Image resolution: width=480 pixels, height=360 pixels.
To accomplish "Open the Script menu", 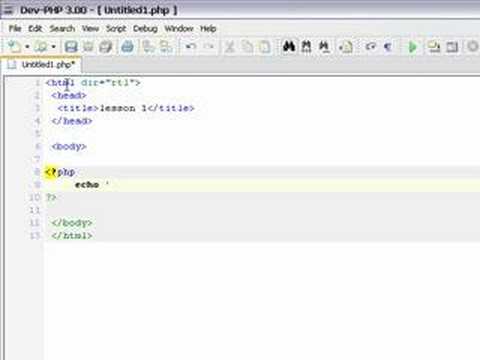I will pos(116,29).
